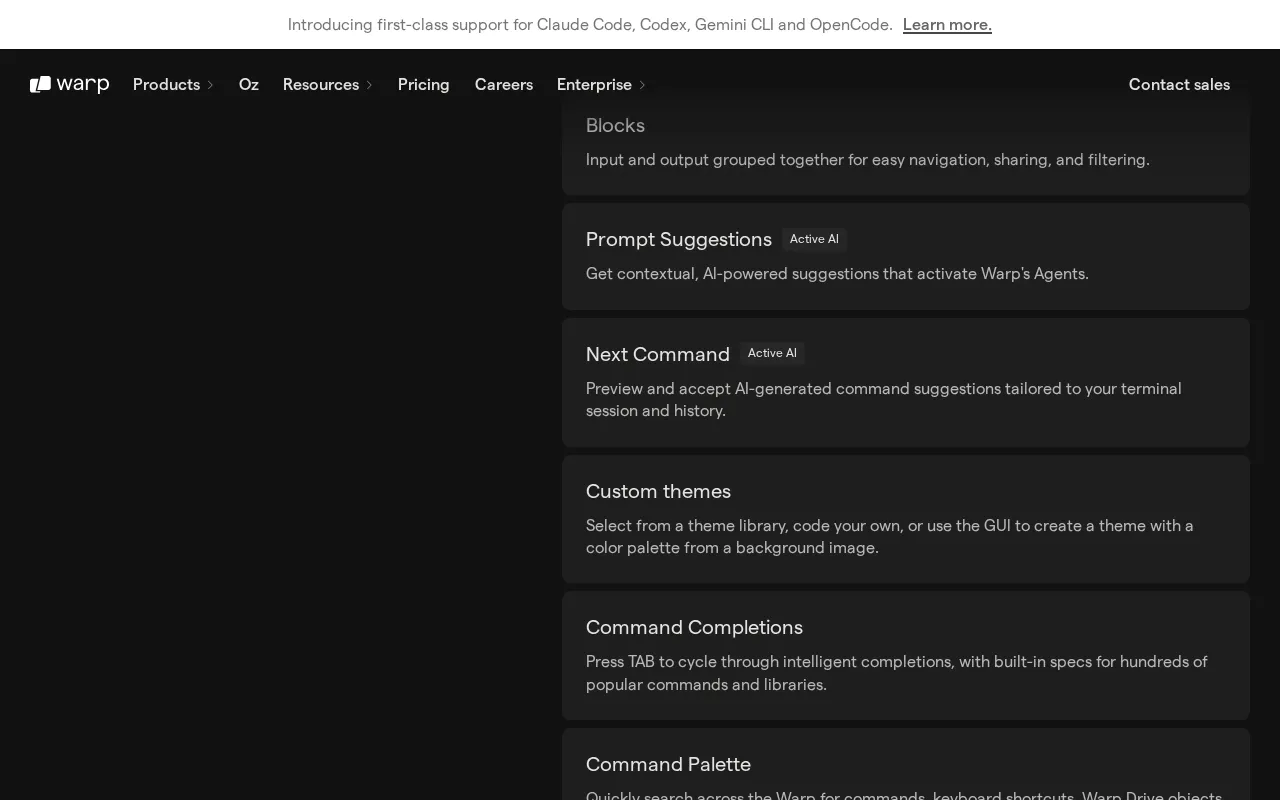Click the Active AI badge beside Next Command

click(772, 353)
